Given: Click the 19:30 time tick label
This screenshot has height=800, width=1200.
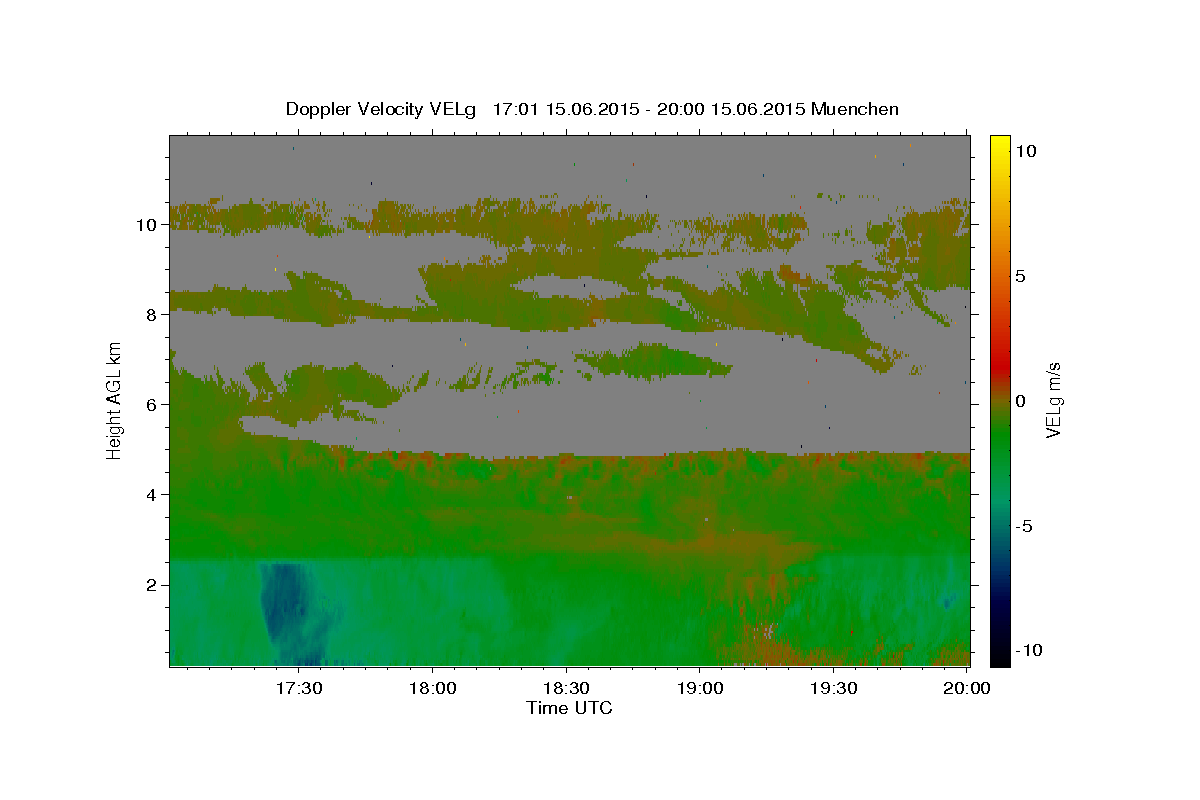Looking at the screenshot, I should (x=834, y=688).
